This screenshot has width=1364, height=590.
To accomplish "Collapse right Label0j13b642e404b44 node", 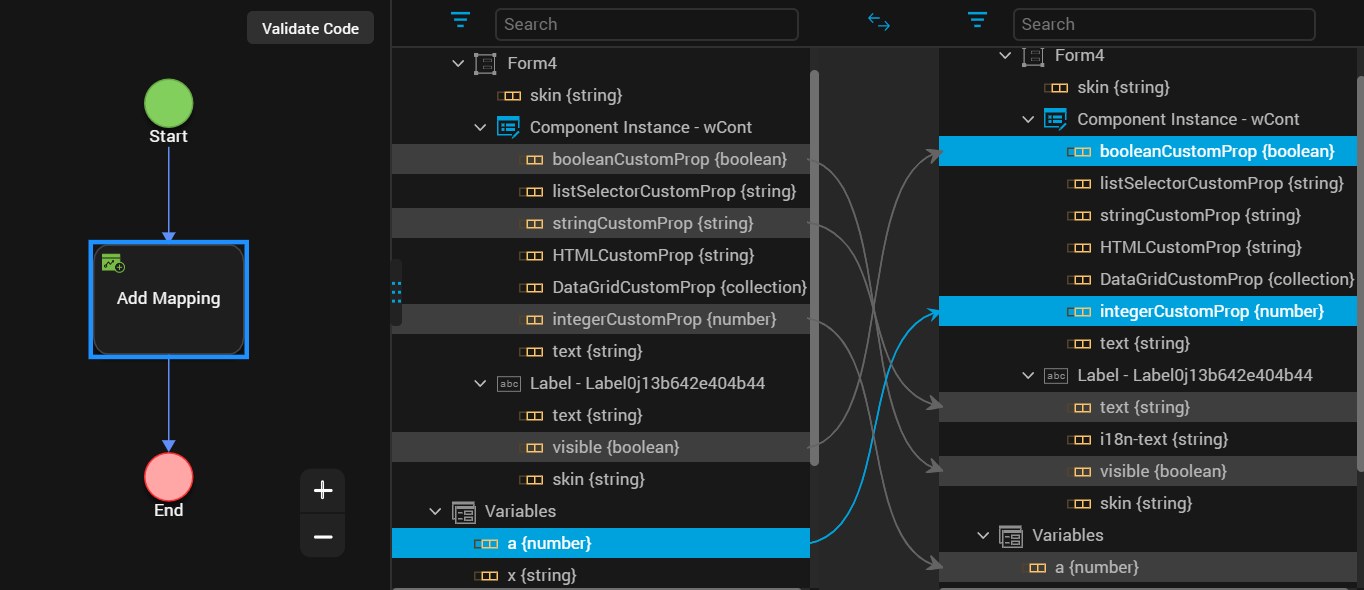I will click(x=1029, y=376).
